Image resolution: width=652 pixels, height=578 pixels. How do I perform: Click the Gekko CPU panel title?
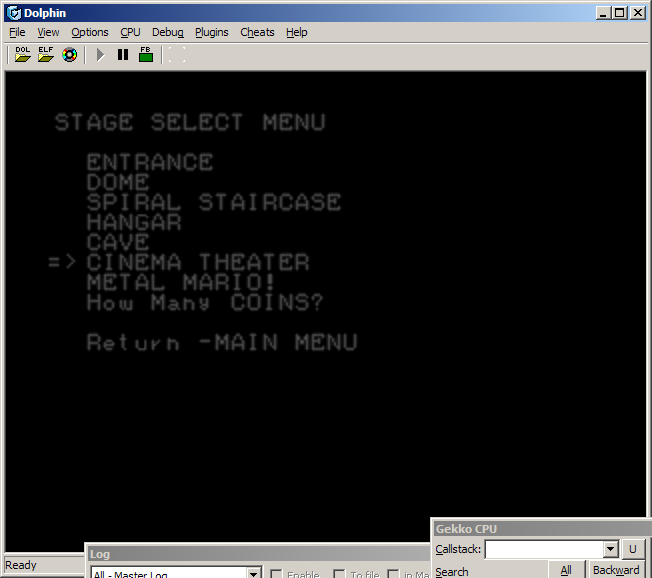[x=466, y=529]
